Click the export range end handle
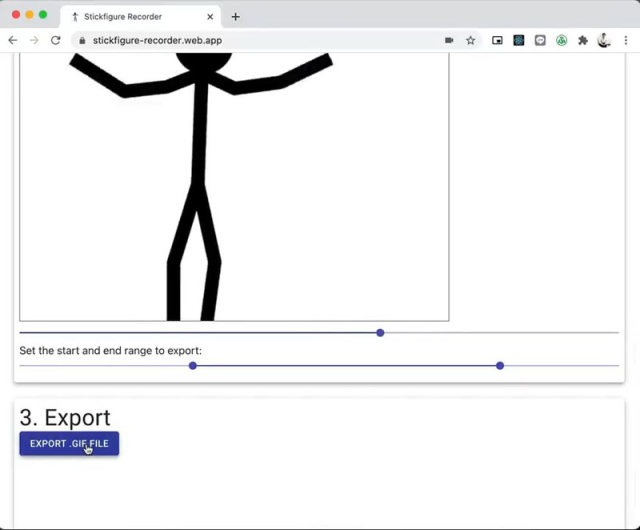Screen dimensions: 640x530 pos(500,366)
